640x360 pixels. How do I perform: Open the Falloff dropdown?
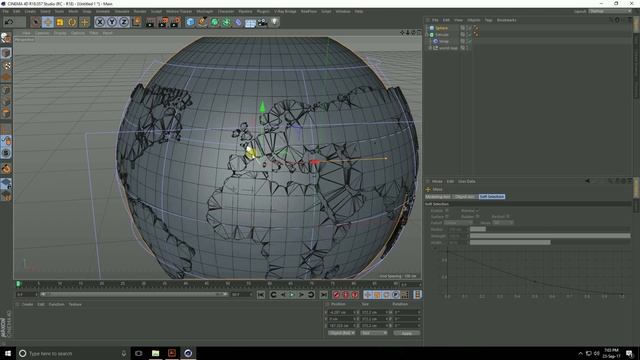458,223
